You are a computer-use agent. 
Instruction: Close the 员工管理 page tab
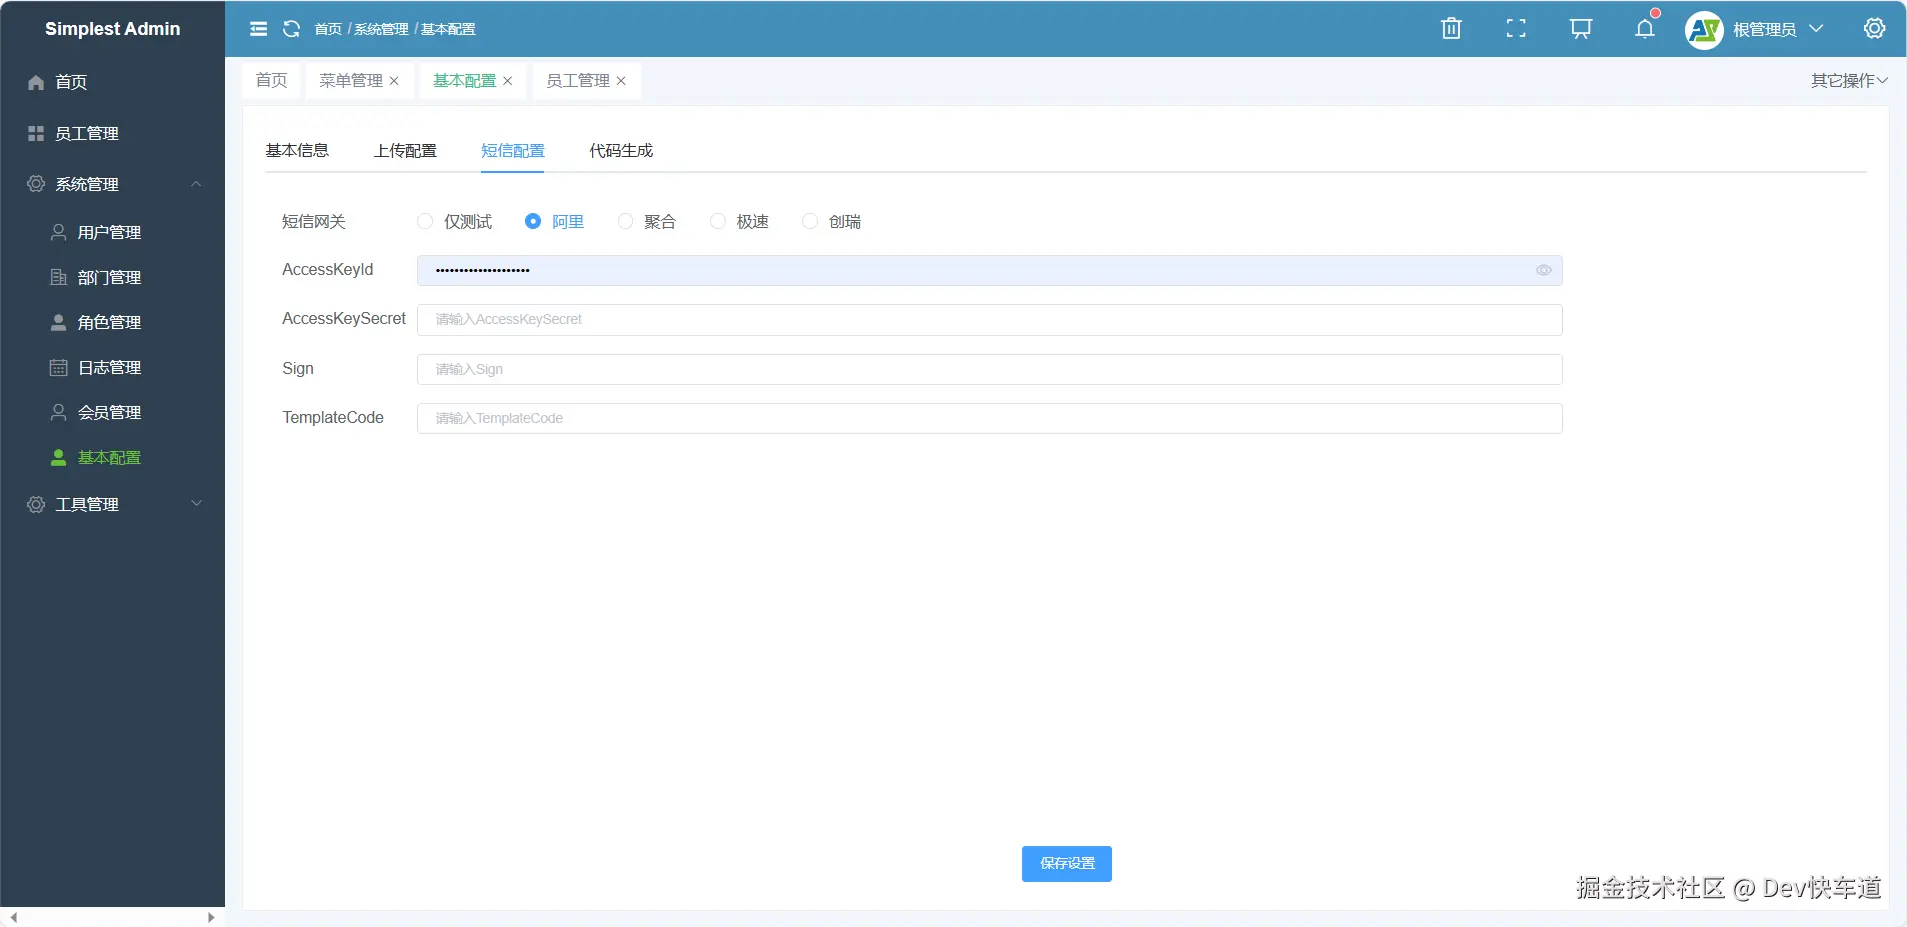(621, 81)
